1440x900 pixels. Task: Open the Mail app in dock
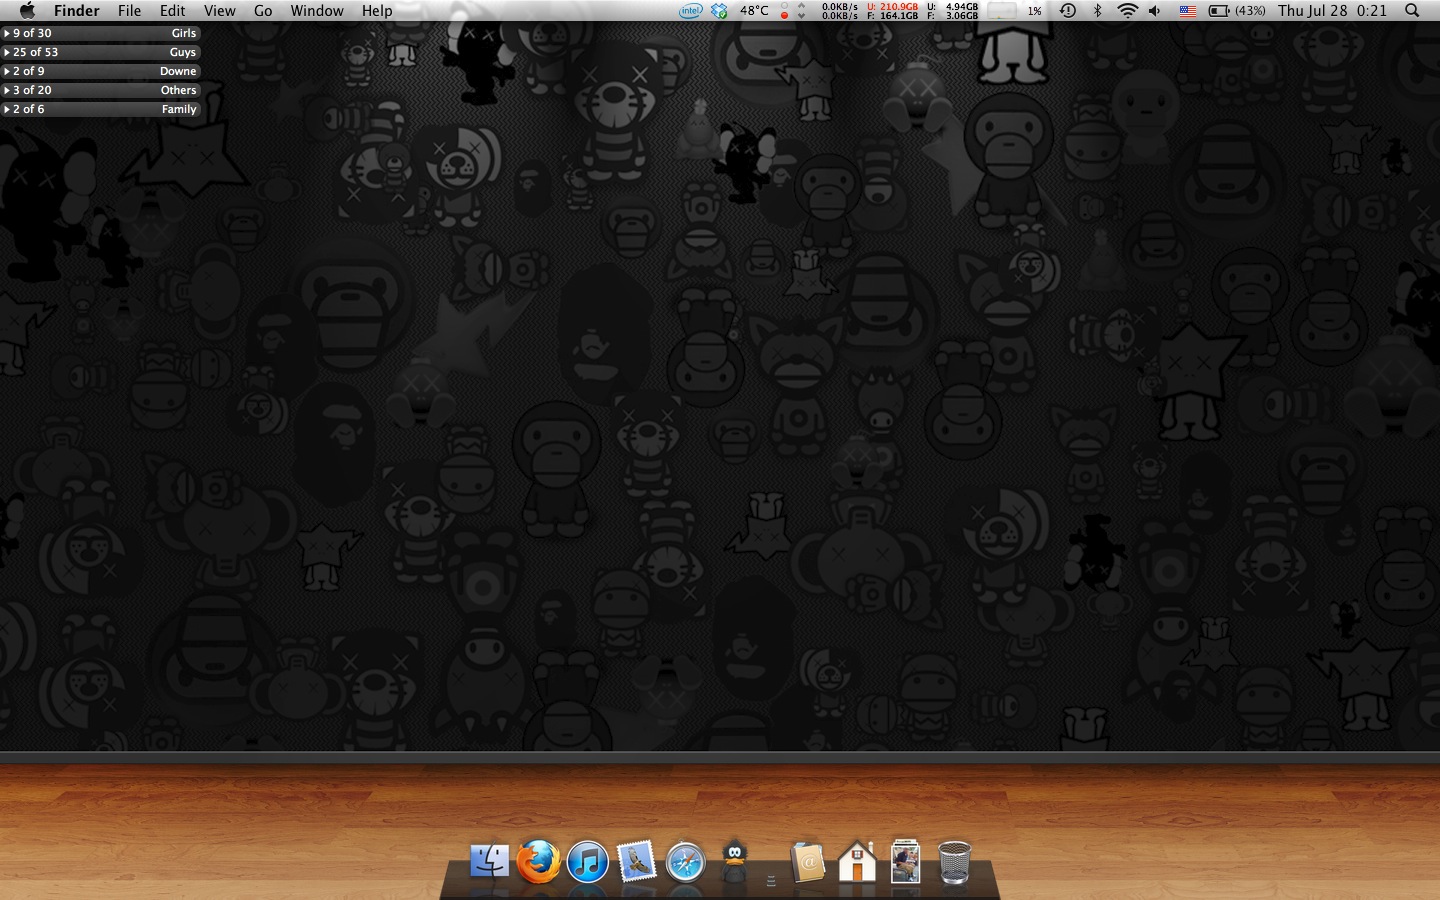[x=636, y=861]
